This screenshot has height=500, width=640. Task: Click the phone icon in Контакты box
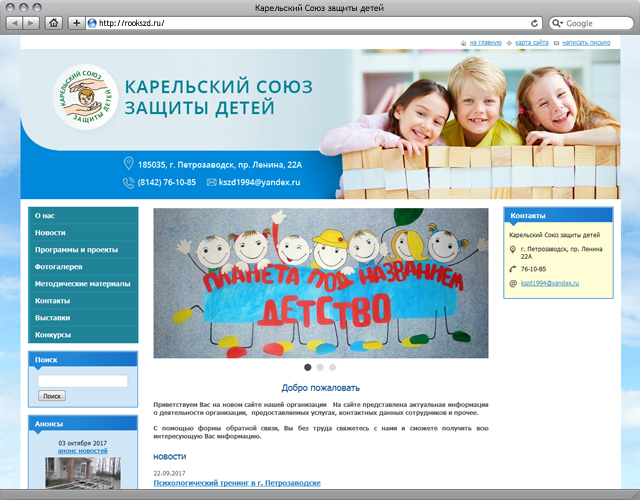[513, 269]
